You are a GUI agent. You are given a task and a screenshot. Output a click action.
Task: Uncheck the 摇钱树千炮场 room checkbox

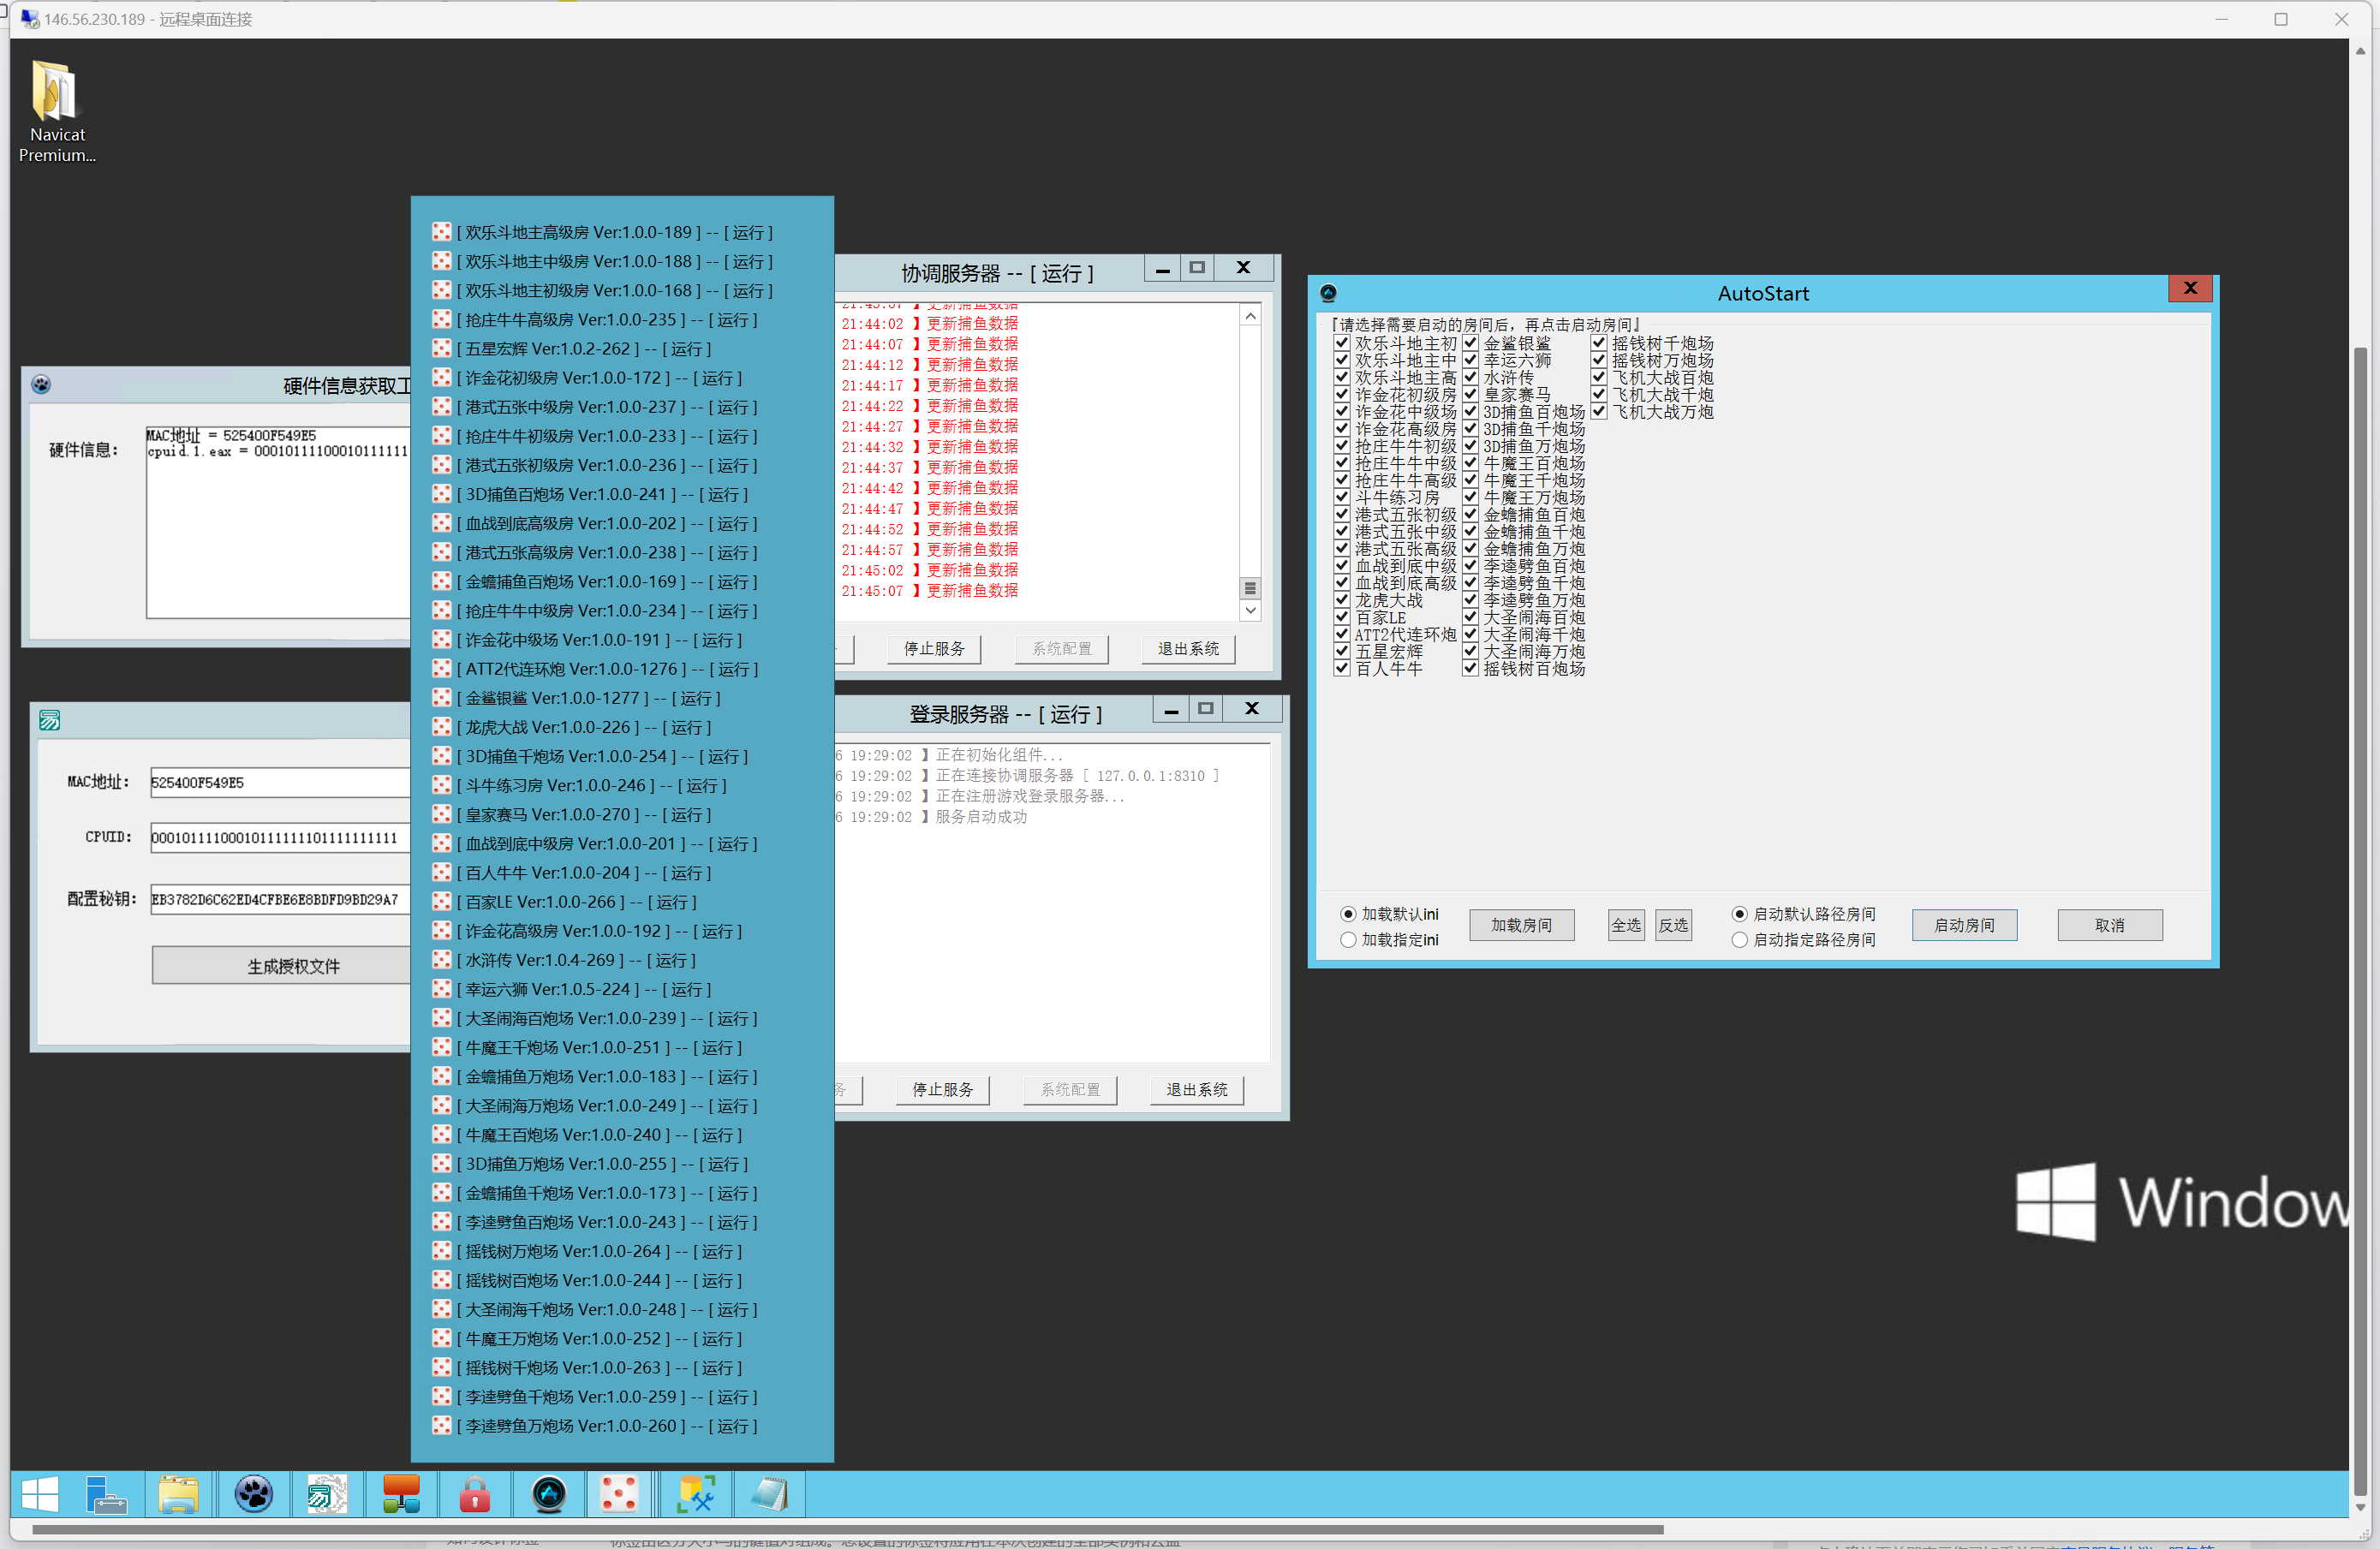tap(1599, 343)
